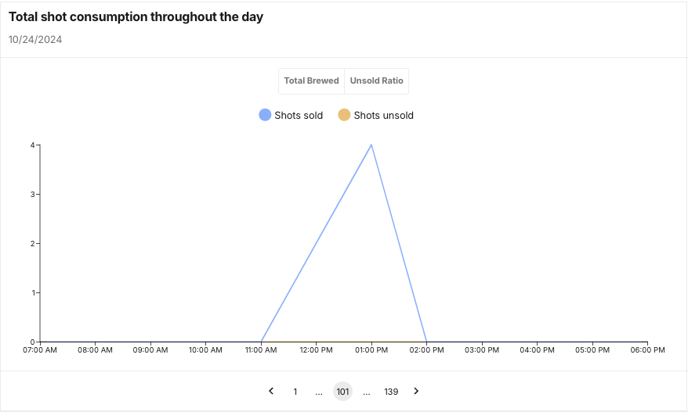Switch to Total Brewed view
The height and width of the screenshot is (412, 688).
pyautogui.click(x=312, y=81)
